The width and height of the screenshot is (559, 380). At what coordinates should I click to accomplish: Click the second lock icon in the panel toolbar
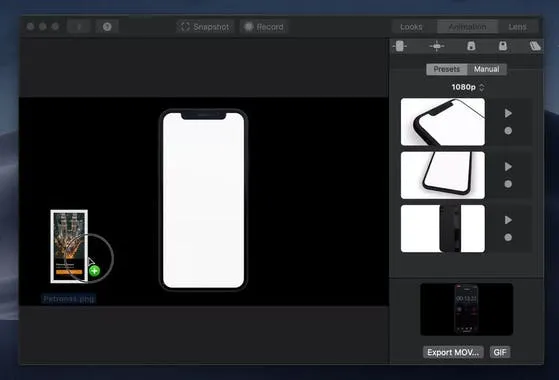(x=503, y=46)
